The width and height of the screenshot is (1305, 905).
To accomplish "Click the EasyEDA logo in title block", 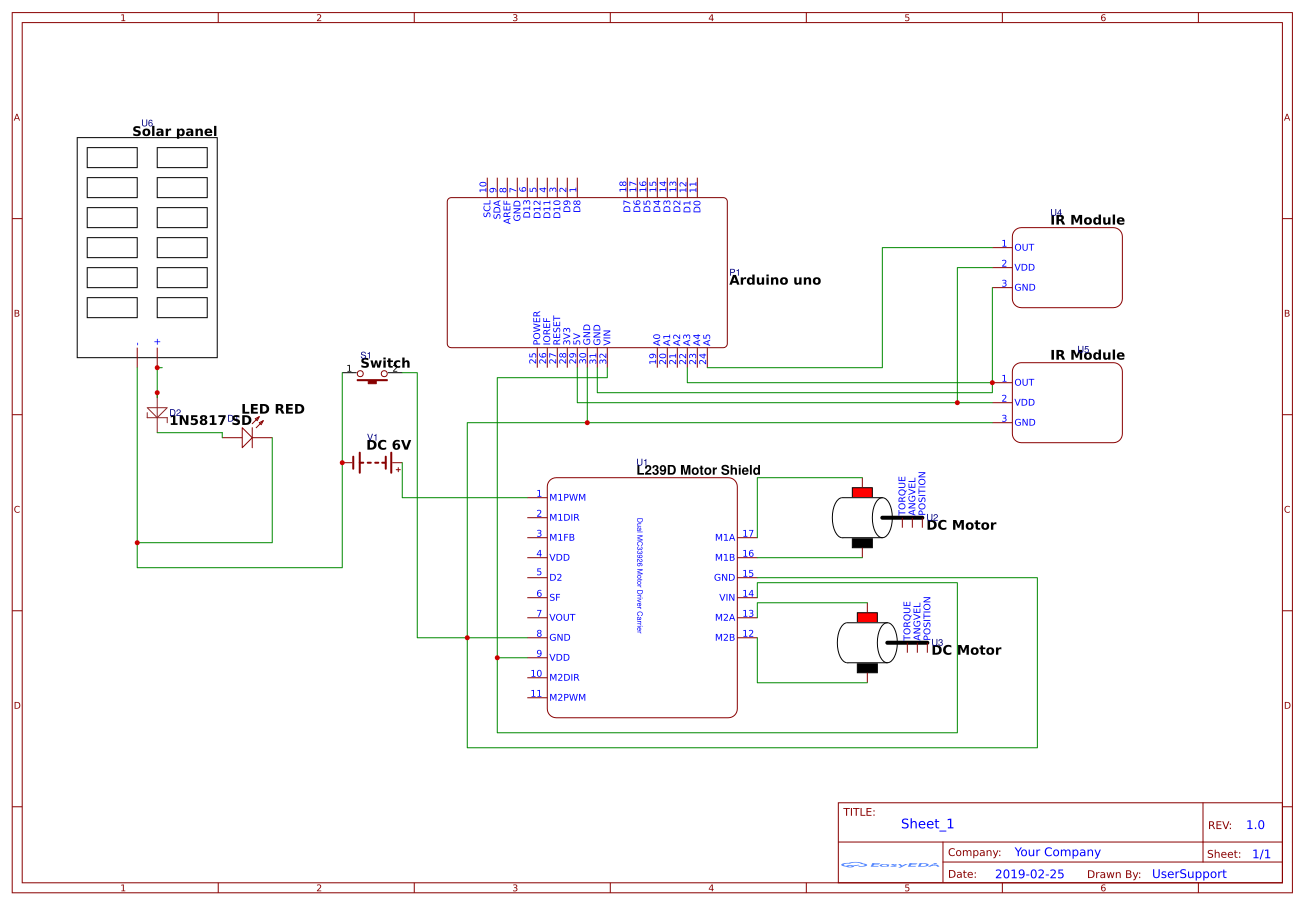I will click(890, 864).
